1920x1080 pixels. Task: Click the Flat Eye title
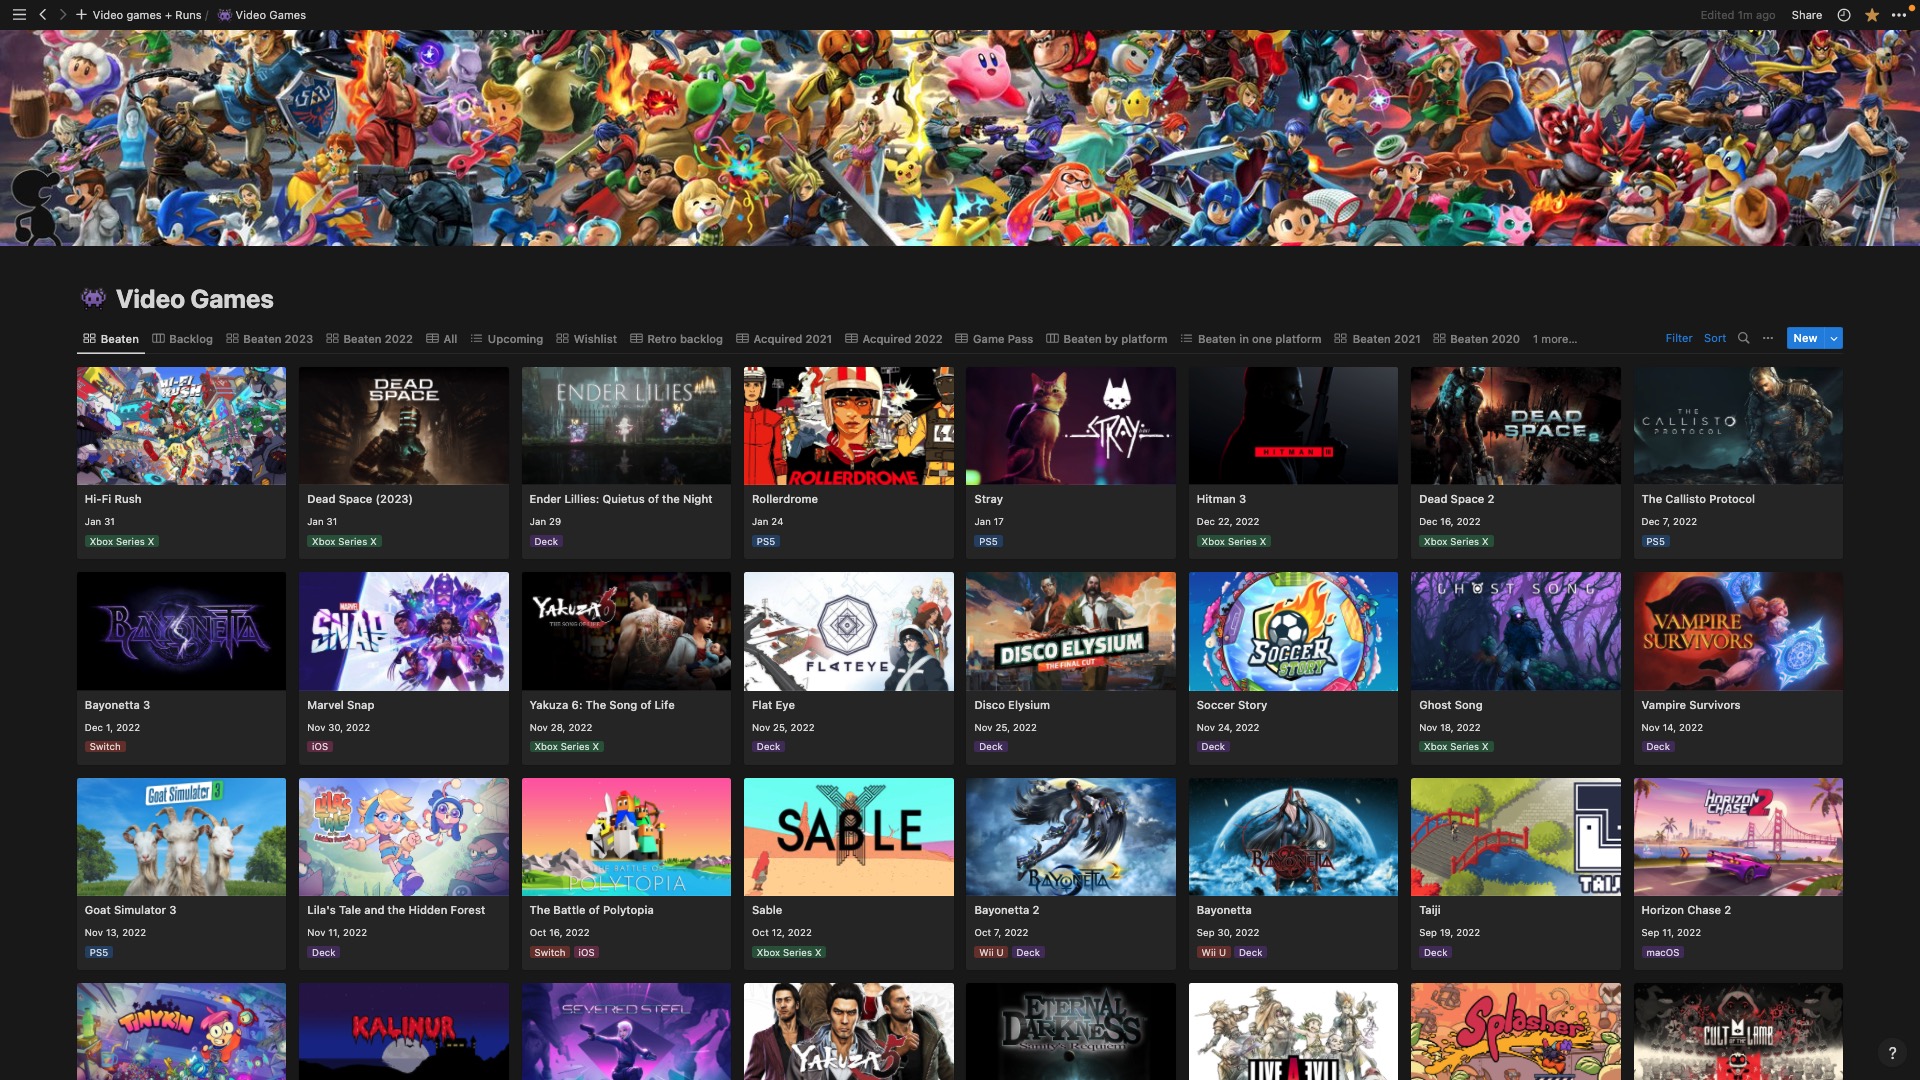click(773, 705)
